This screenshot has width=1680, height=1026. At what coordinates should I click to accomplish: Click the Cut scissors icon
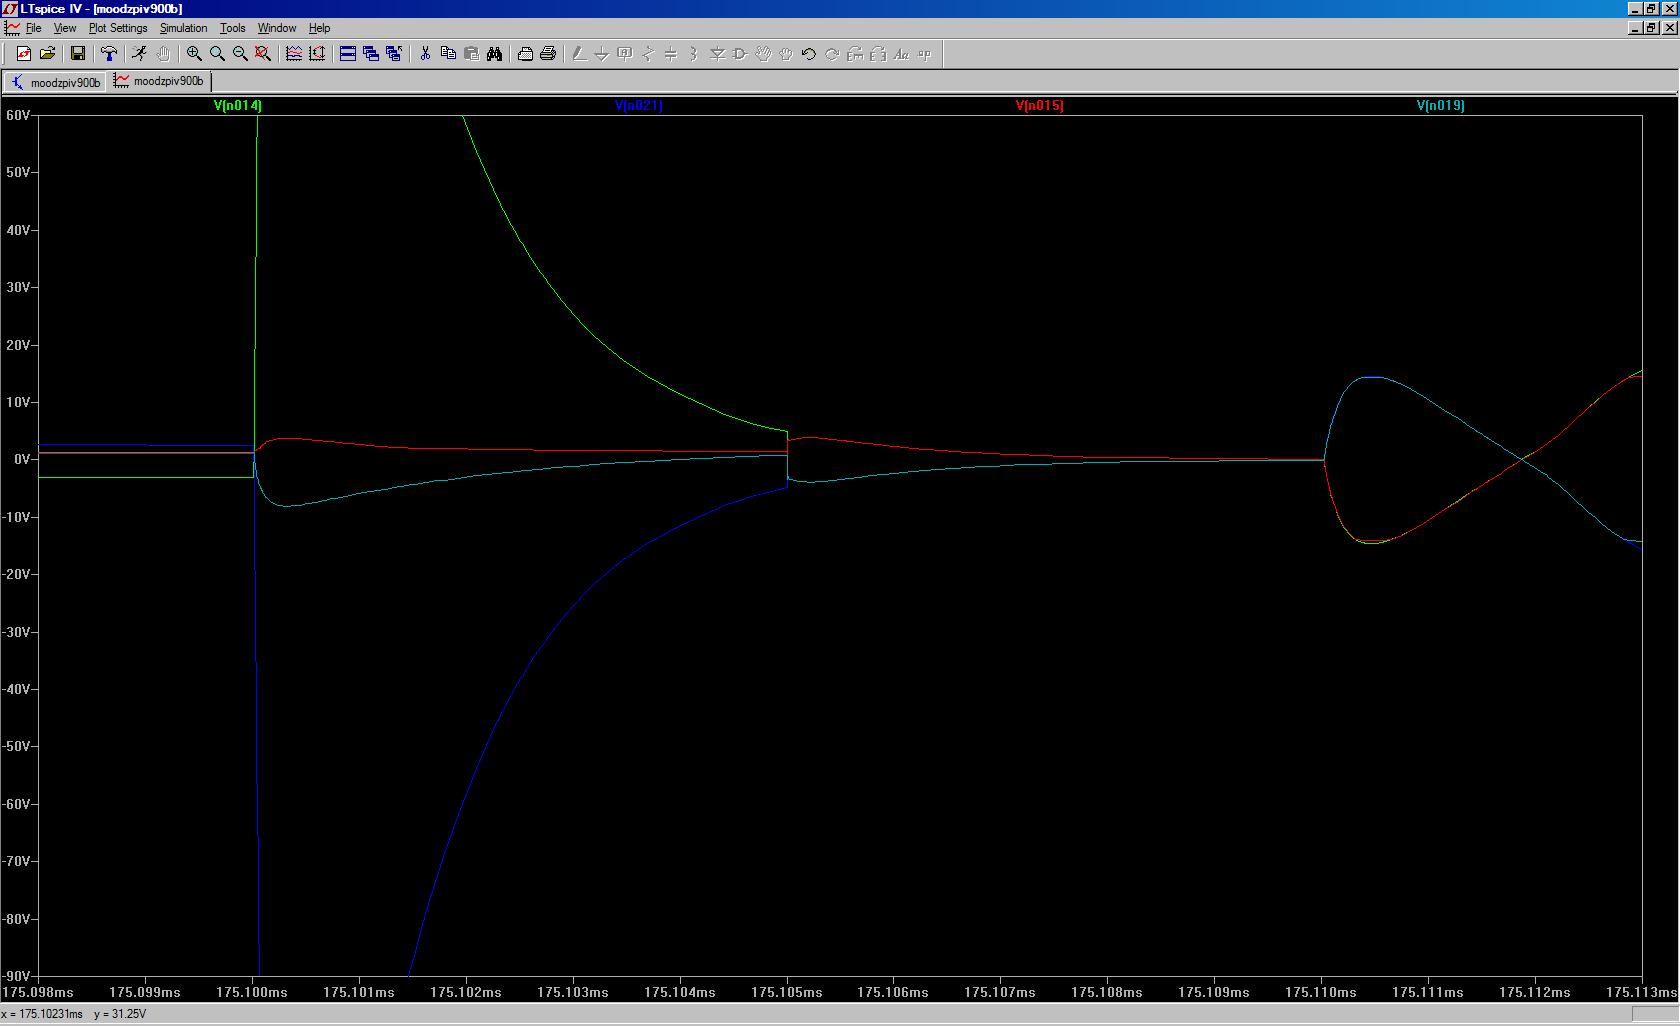click(425, 54)
